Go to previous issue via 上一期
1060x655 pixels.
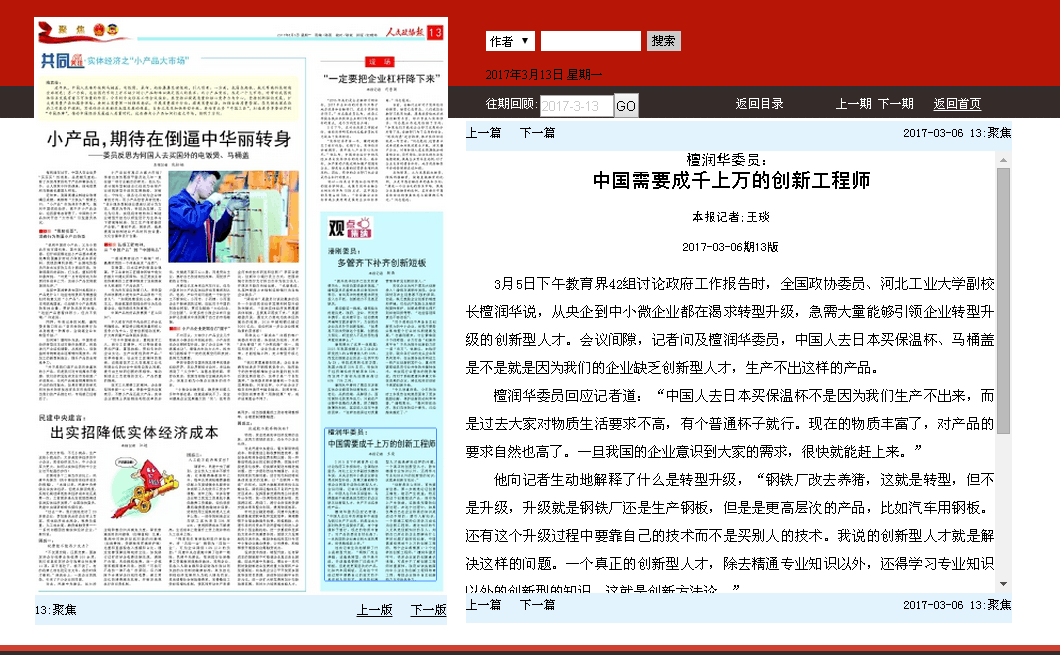[x=853, y=104]
